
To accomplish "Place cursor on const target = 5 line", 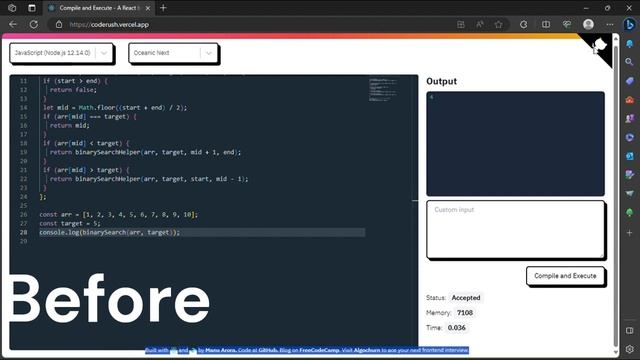I will point(70,223).
